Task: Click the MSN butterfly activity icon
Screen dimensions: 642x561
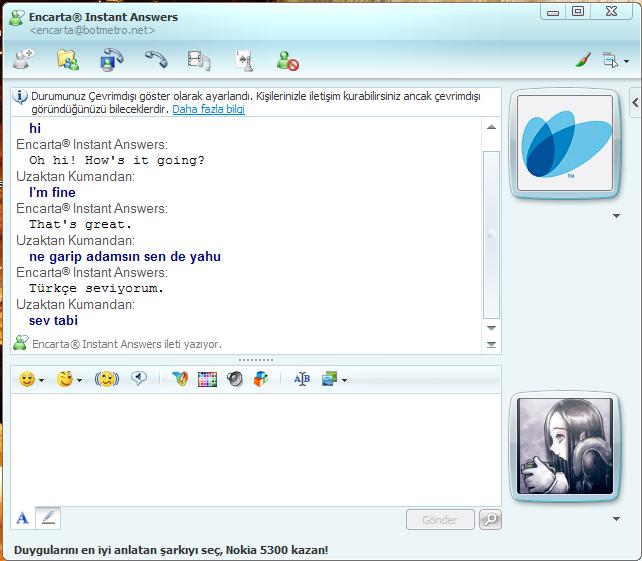Action: pos(180,379)
